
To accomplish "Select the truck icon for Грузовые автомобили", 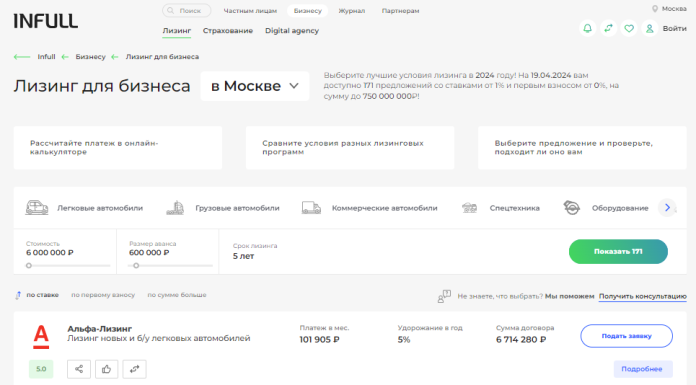I will 175,208.
